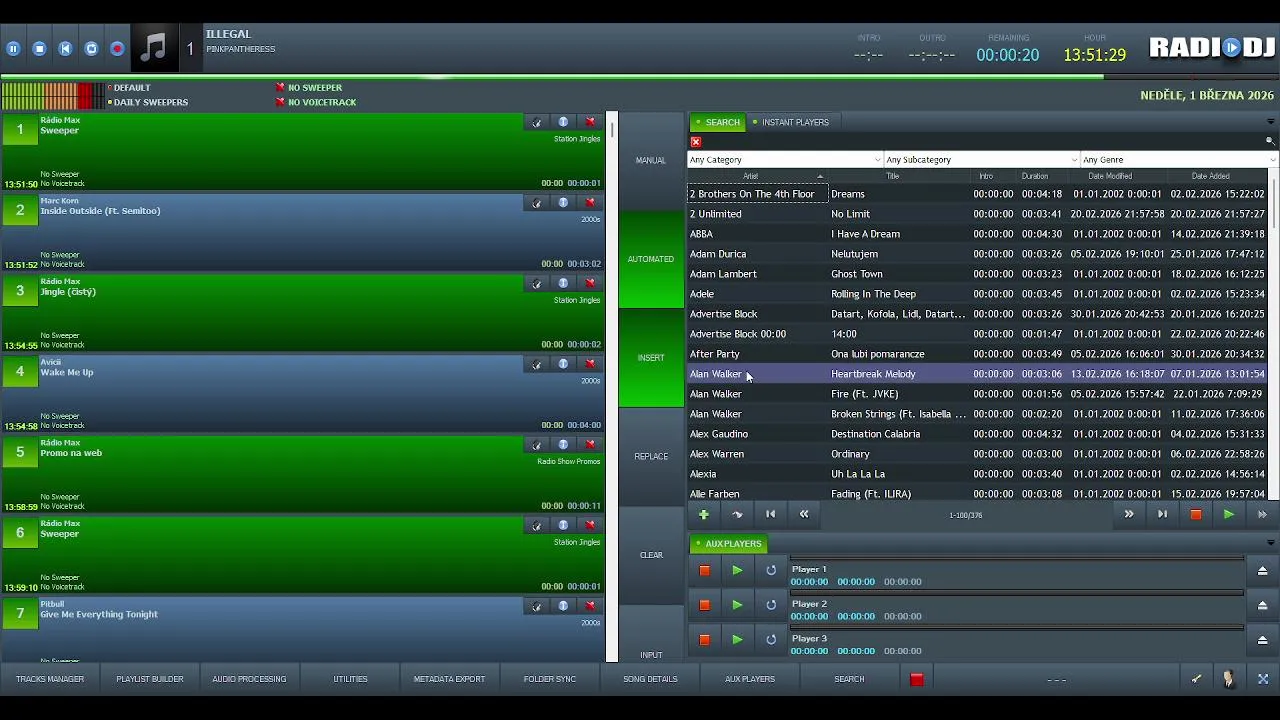The width and height of the screenshot is (1280, 720).
Task: Clear the search with red X icon
Action: point(696,142)
